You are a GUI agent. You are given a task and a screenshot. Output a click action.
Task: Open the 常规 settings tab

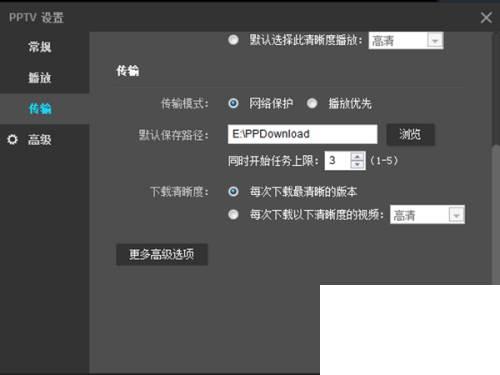click(x=40, y=47)
